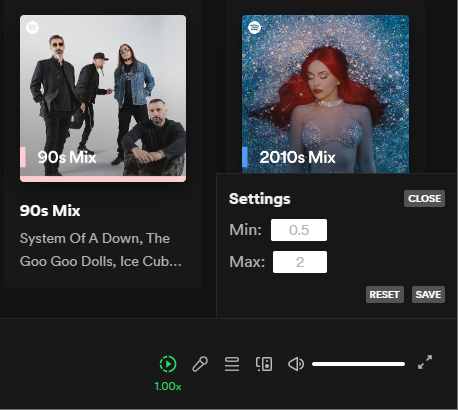The height and width of the screenshot is (410, 458).
Task: Click the volume slider bar
Action: point(358,364)
